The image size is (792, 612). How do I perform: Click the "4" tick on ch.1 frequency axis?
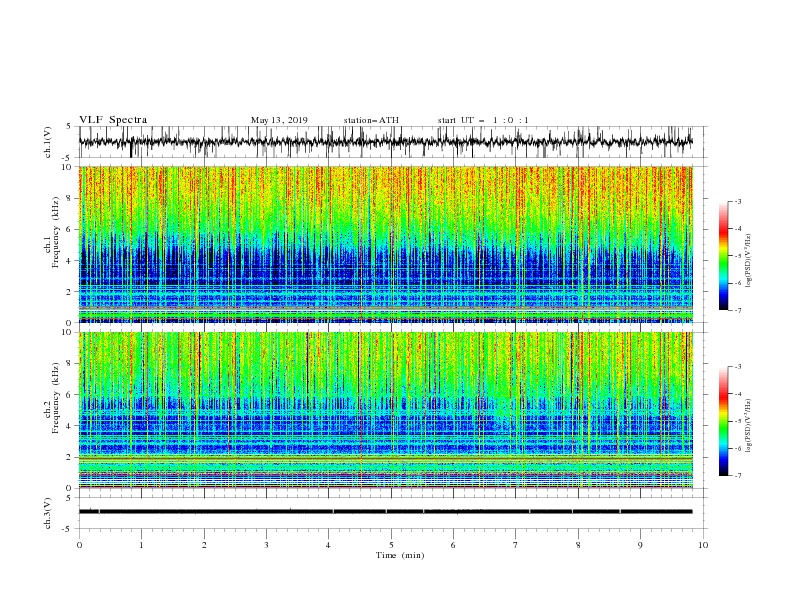coord(69,261)
